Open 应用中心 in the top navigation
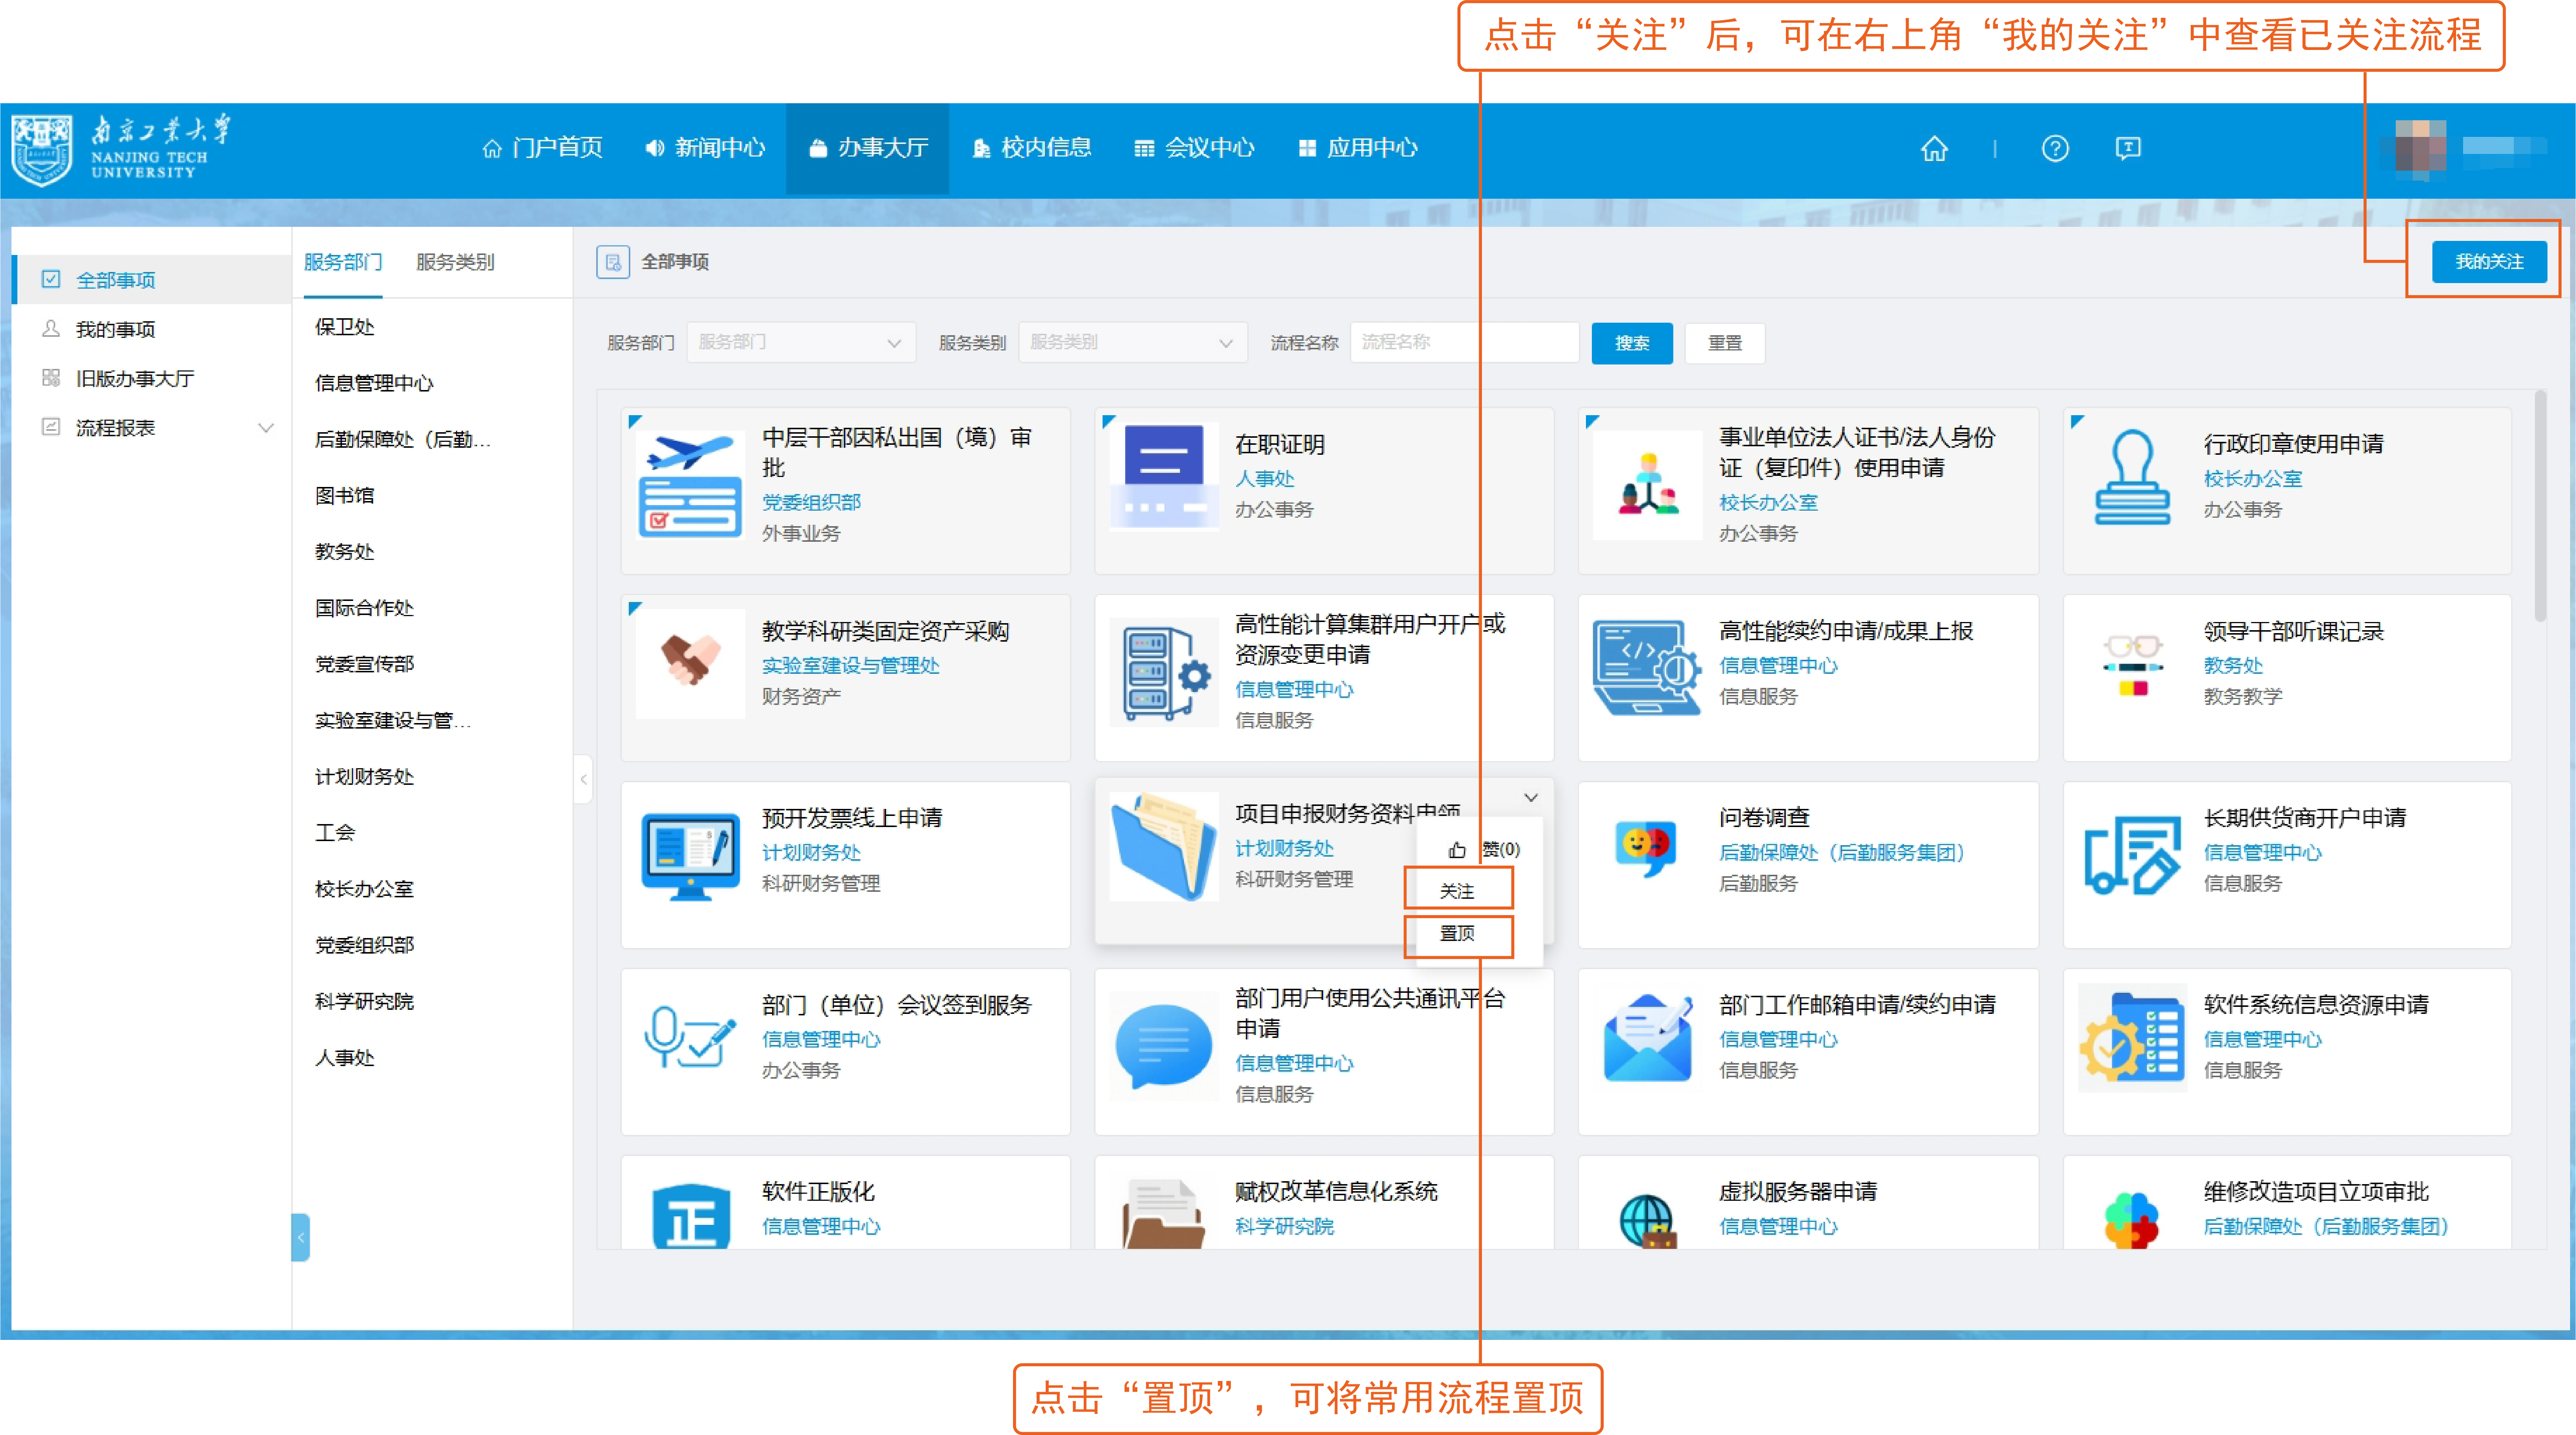Screen dimensions: 2576x1435 click(x=1358, y=148)
